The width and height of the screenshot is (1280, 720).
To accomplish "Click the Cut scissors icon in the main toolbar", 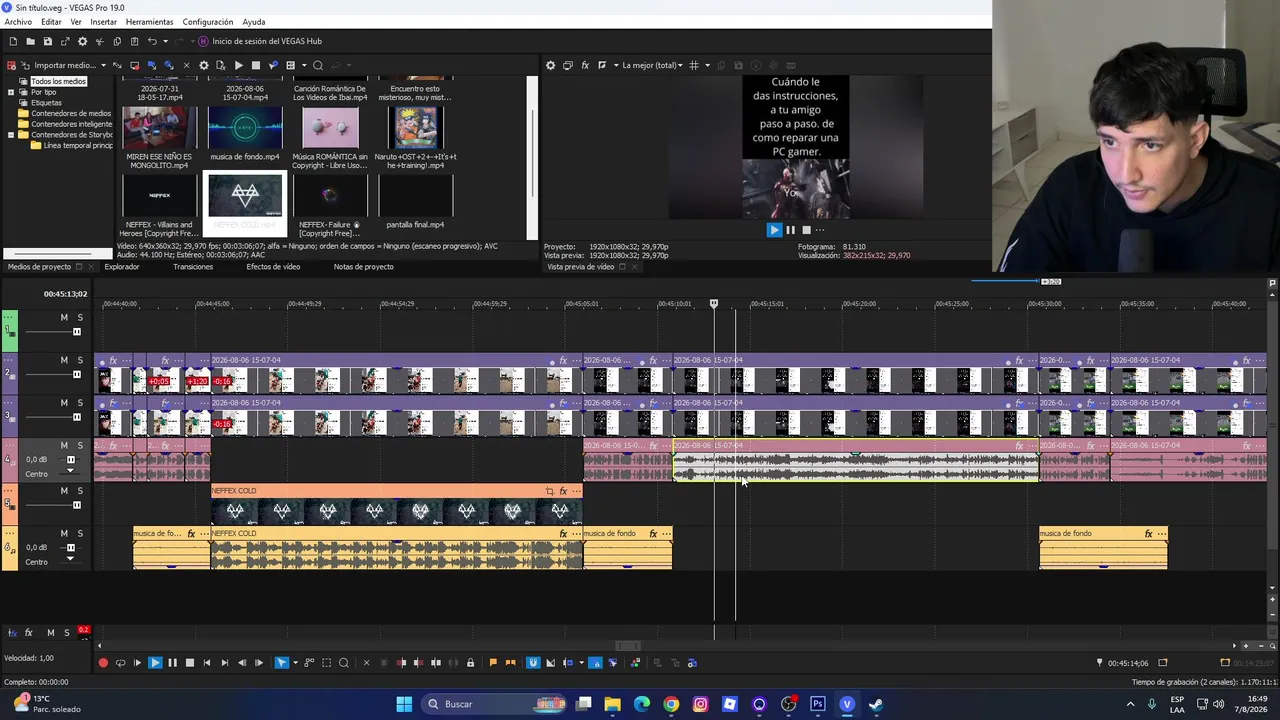I will click(x=99, y=41).
